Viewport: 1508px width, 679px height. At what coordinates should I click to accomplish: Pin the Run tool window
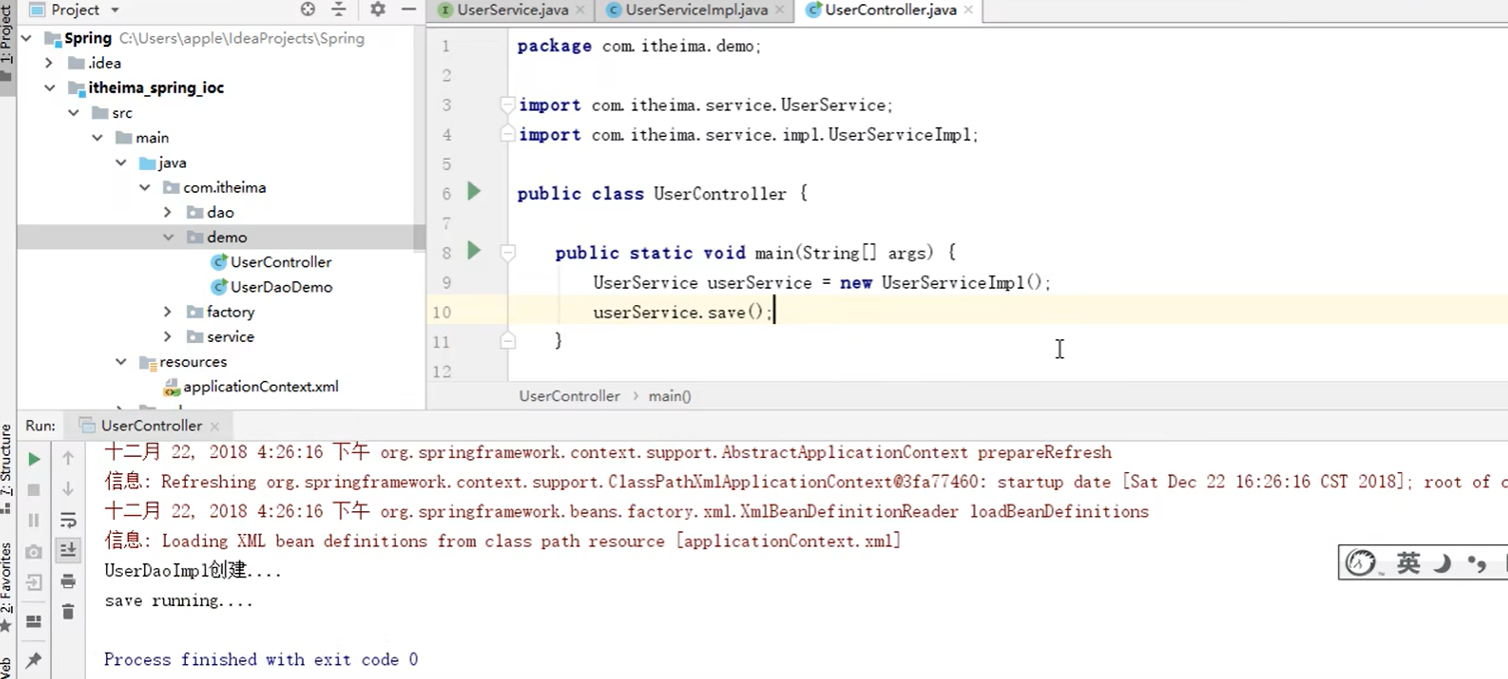coord(33,657)
